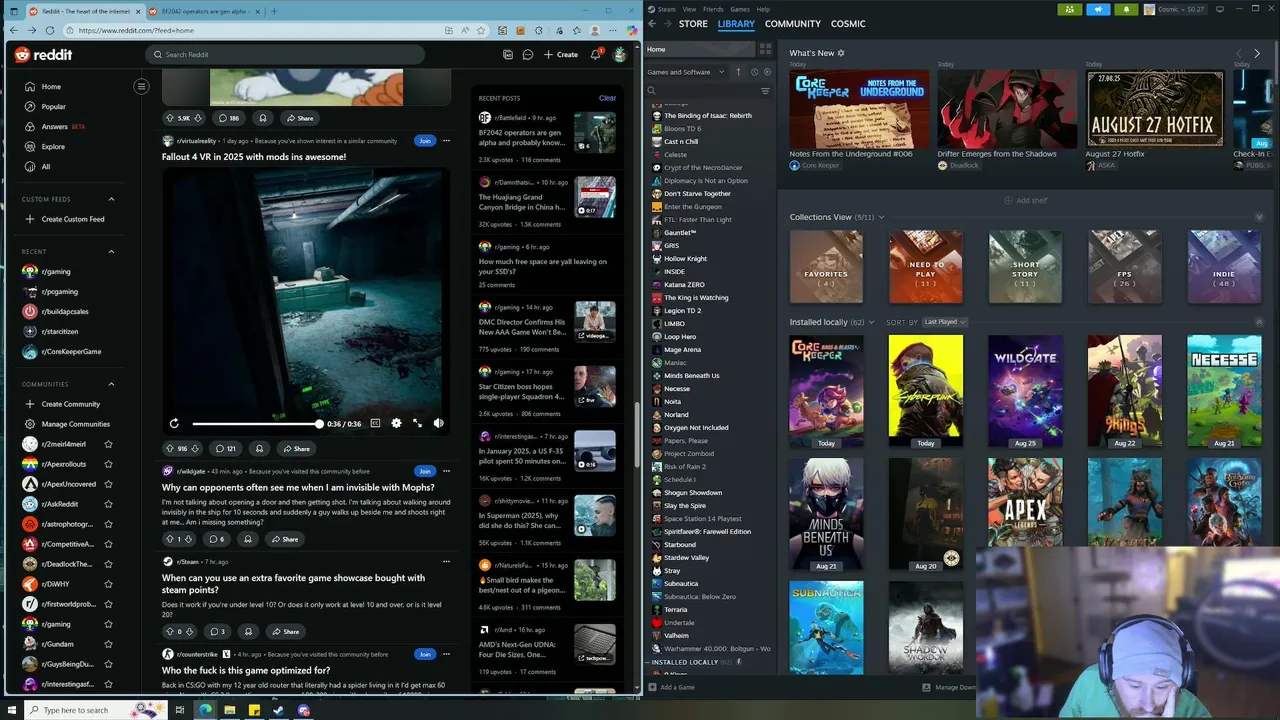
Task: Collapse the Communities section
Action: click(x=111, y=384)
